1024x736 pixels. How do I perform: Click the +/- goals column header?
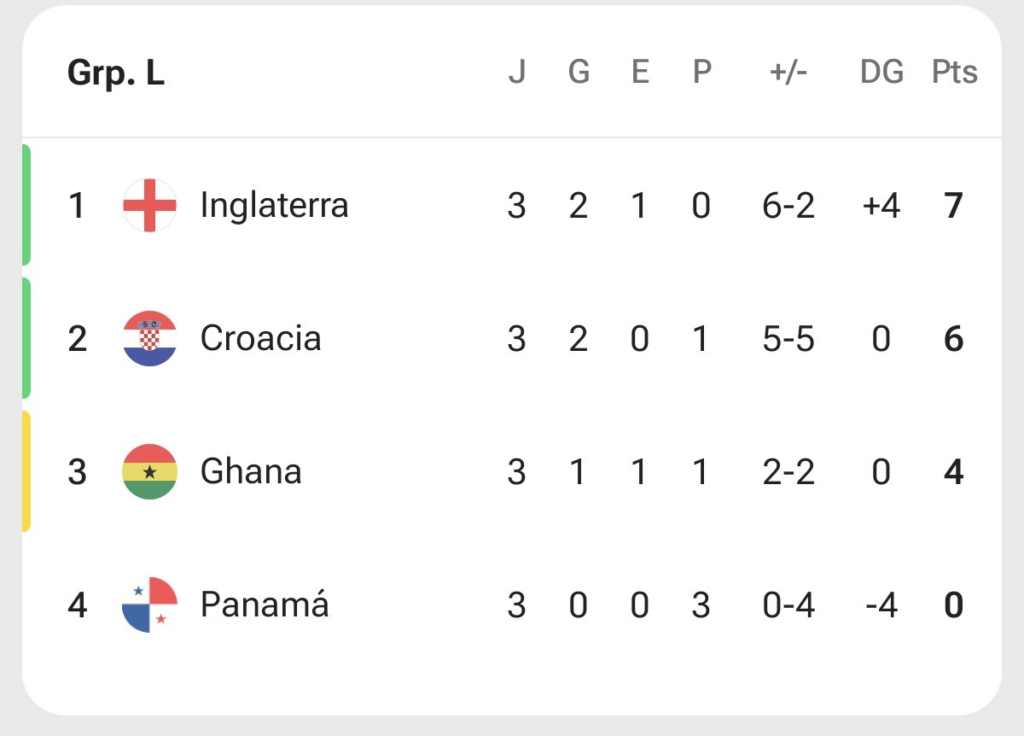point(788,72)
